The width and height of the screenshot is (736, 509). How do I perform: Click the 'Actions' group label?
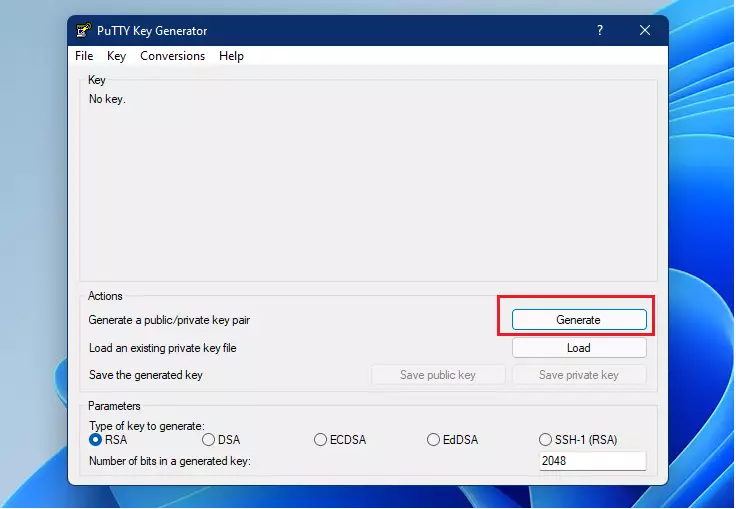point(105,296)
